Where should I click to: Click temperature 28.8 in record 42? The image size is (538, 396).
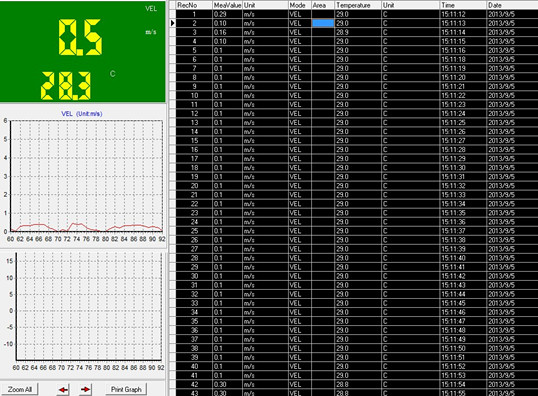click(x=358, y=384)
